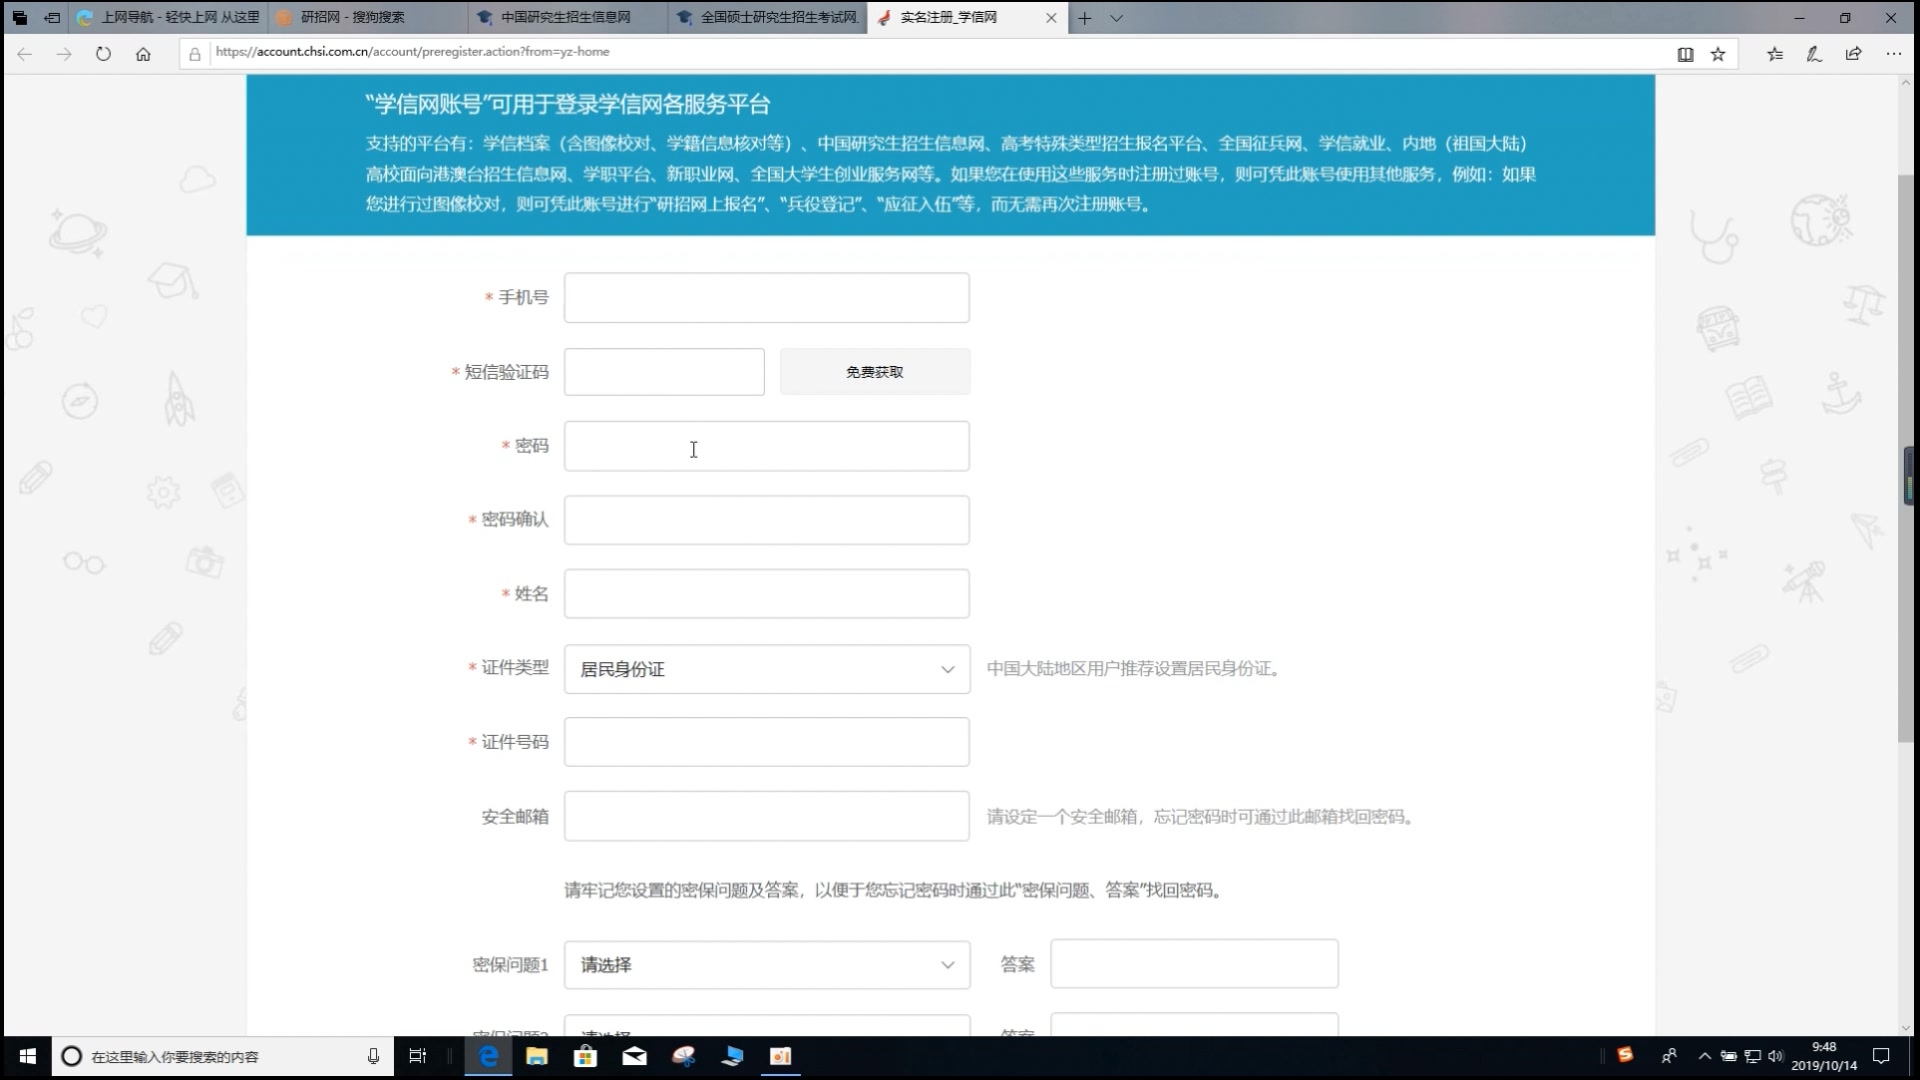Open the favorites hub icon
This screenshot has width=1920, height=1080.
click(1775, 54)
